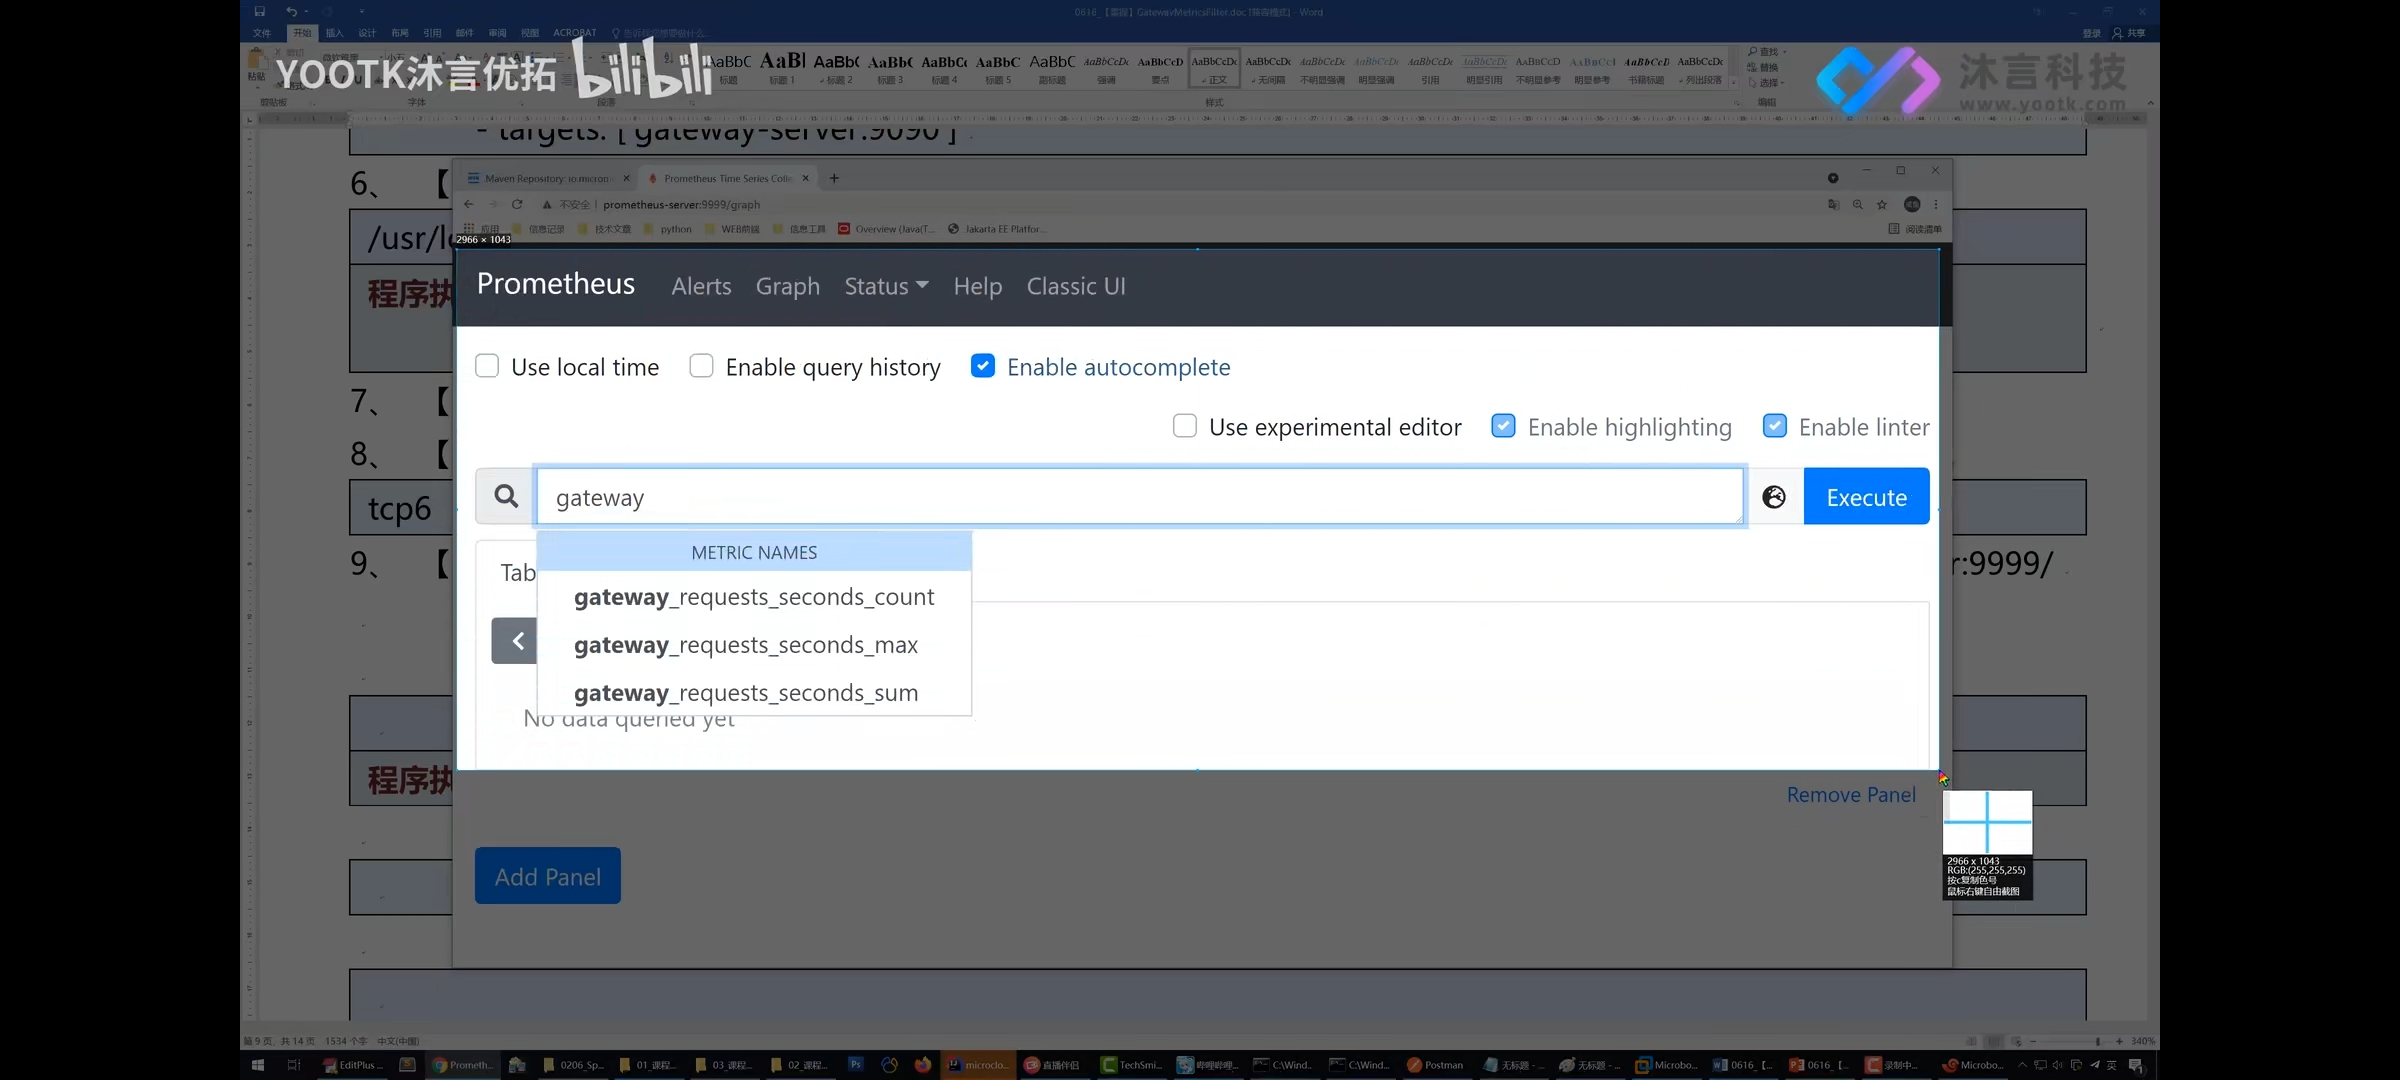Expand the Word styles gallery arrow
2400x1080 pixels.
click(x=1733, y=82)
